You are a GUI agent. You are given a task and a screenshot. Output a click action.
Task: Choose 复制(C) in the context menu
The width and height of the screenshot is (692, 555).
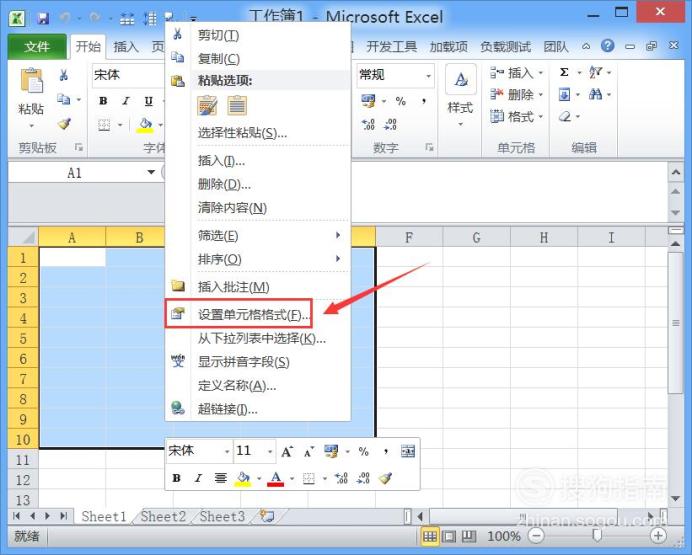pyautogui.click(x=258, y=58)
